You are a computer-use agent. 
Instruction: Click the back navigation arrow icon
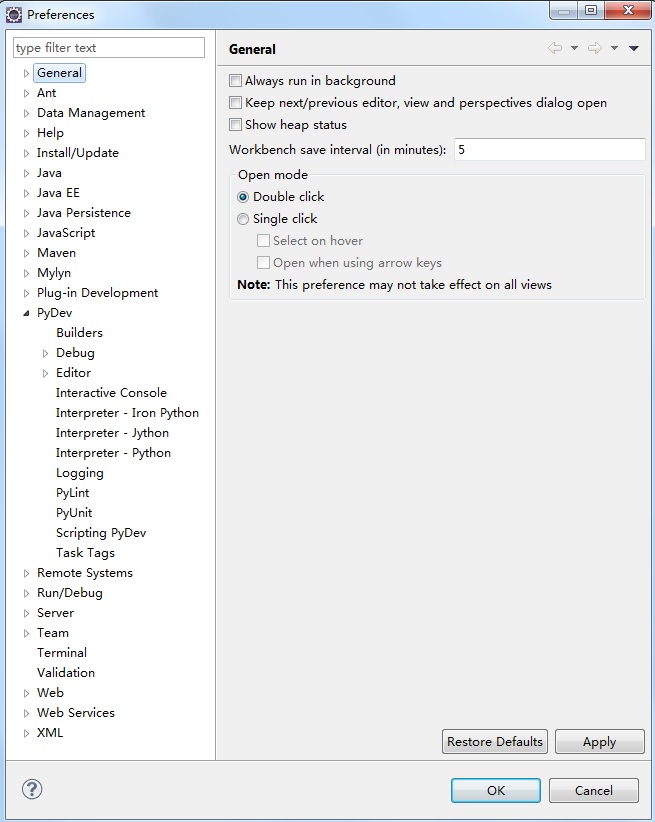[555, 48]
